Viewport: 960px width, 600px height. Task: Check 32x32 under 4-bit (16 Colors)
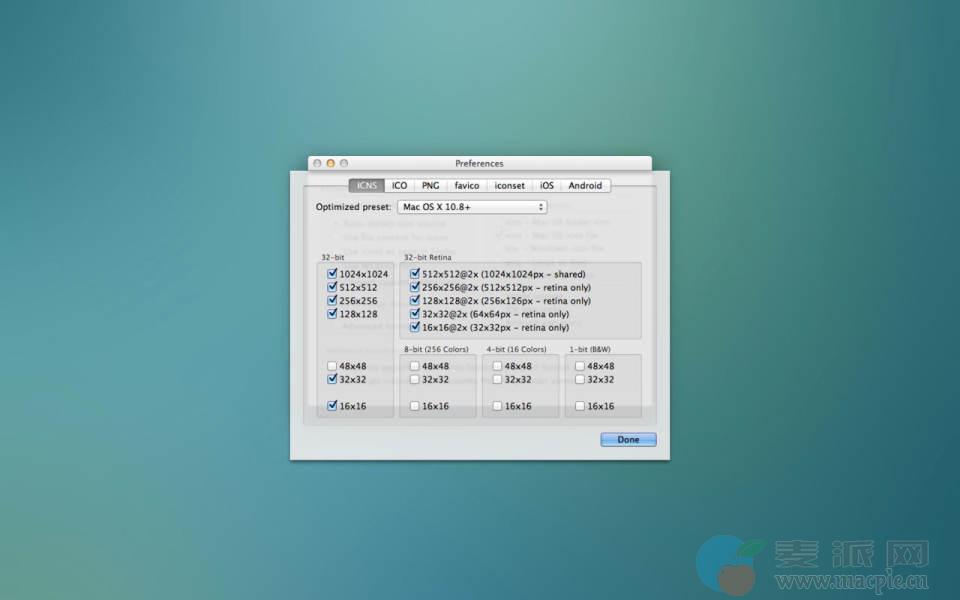(497, 379)
